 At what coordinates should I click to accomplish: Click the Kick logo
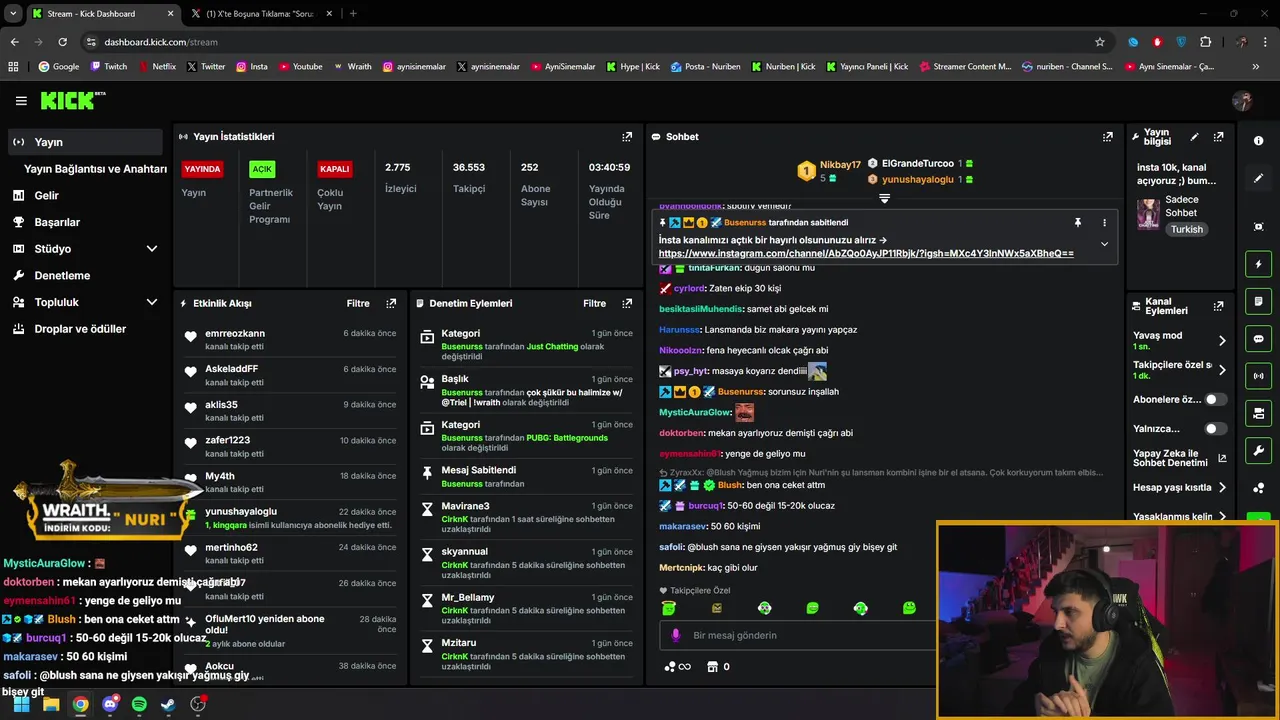[x=72, y=100]
